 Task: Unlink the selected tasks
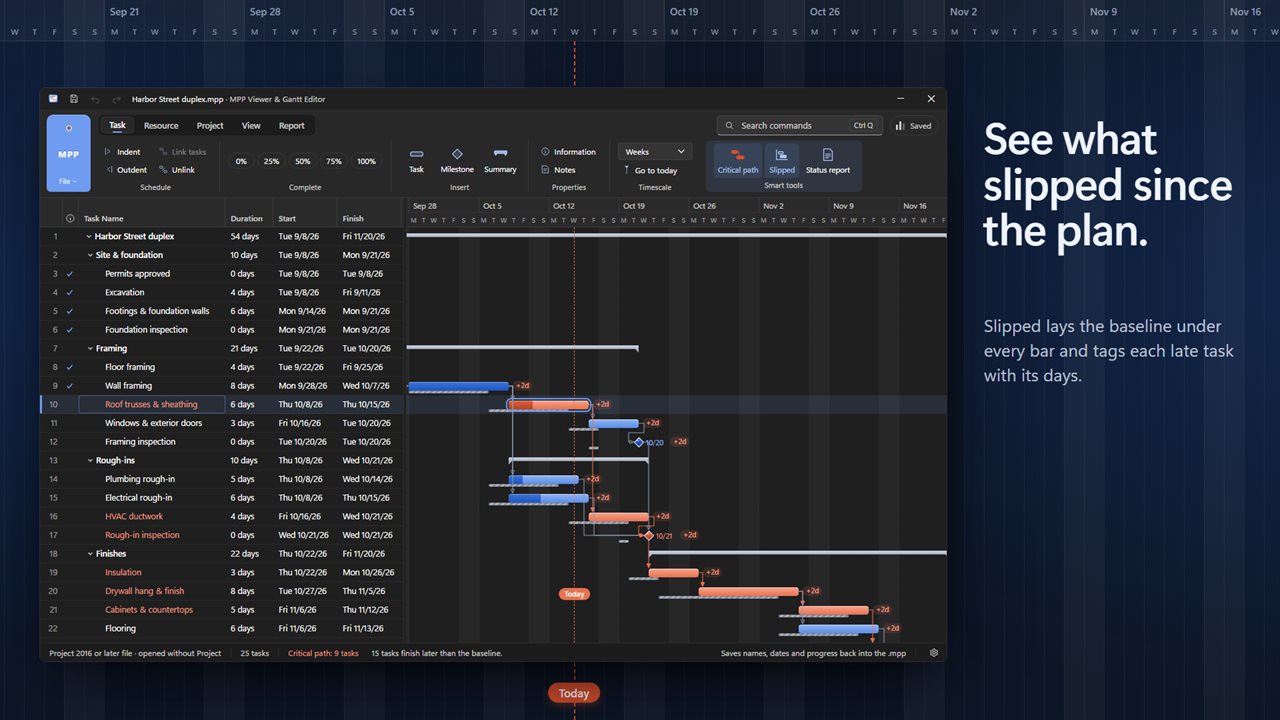pyautogui.click(x=177, y=170)
